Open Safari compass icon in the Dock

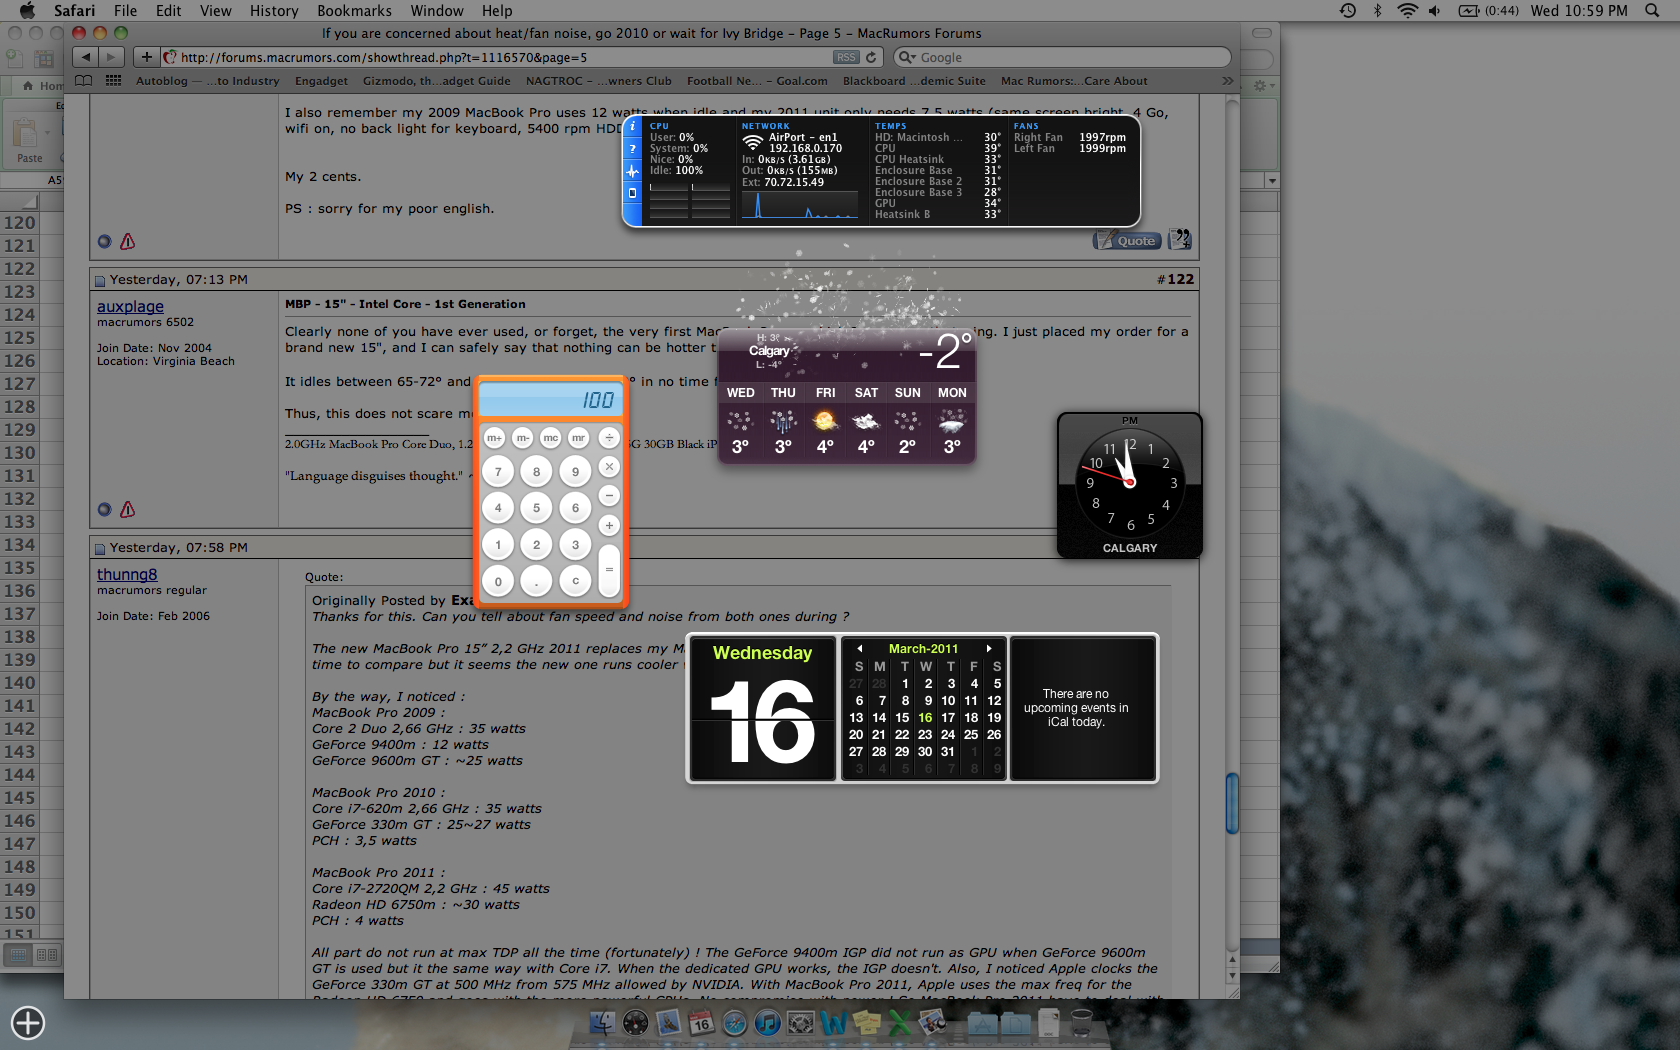(734, 1023)
